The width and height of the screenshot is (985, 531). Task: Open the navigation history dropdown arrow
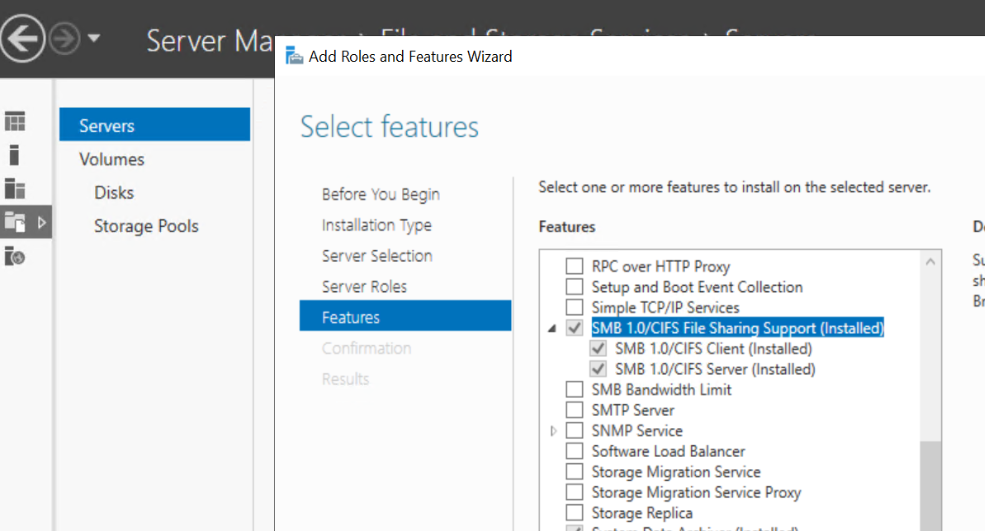tap(94, 38)
